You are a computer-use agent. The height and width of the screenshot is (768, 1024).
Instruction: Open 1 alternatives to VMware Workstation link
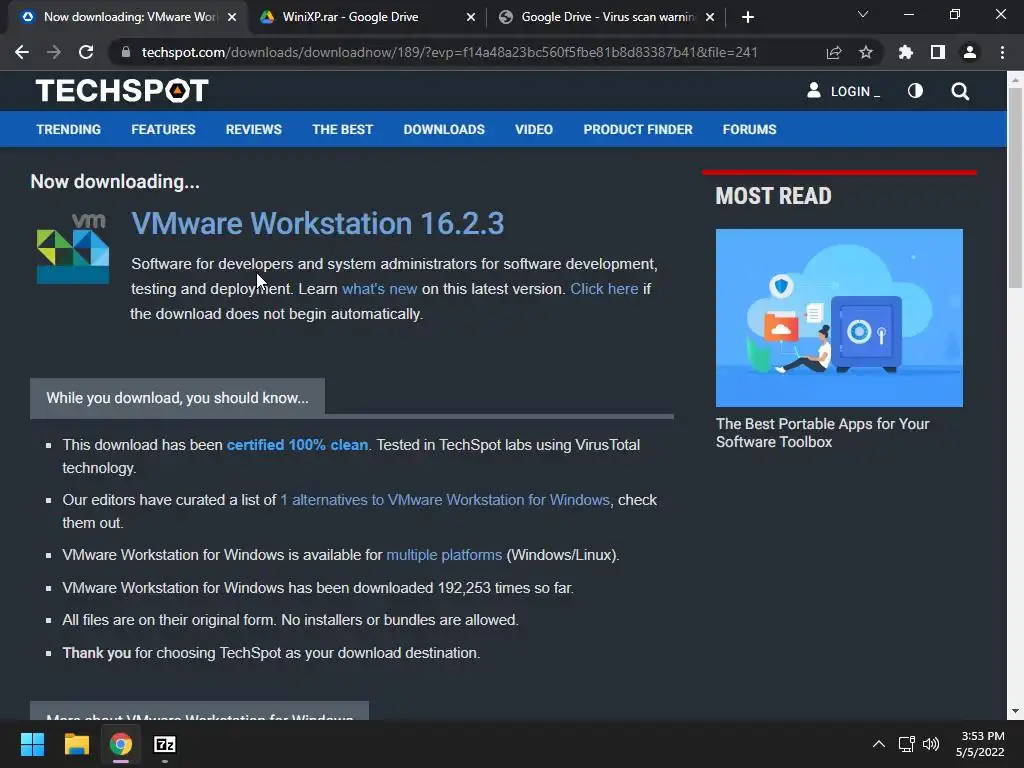[445, 500]
